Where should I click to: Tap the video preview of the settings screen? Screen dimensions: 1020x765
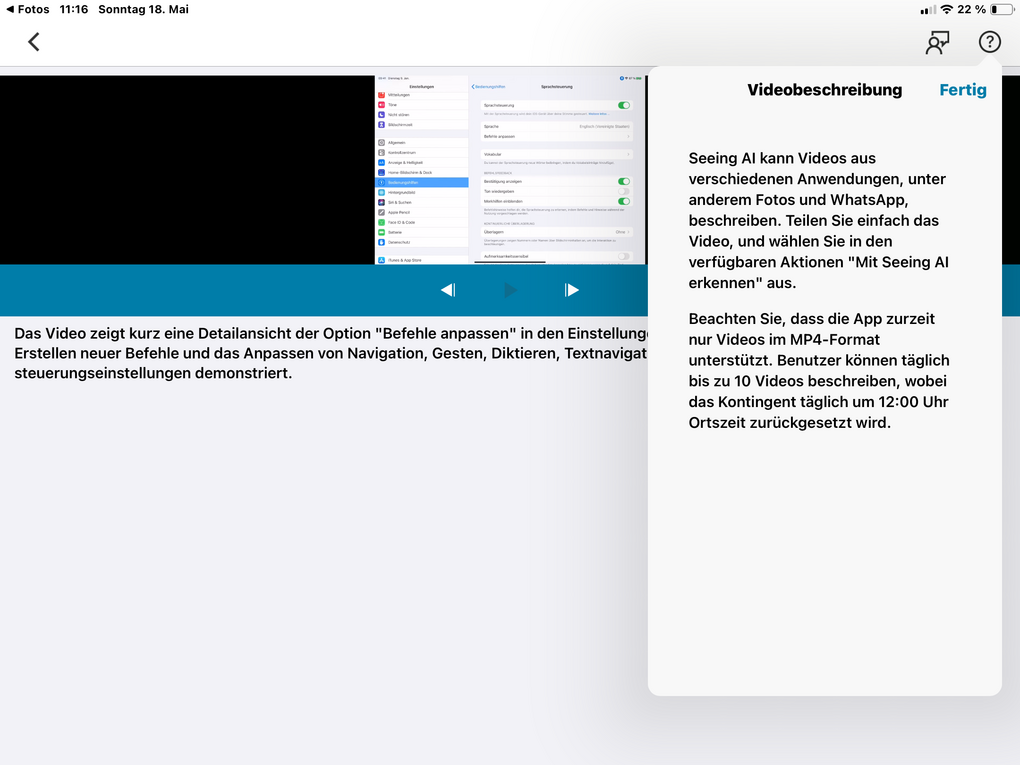tap(511, 170)
